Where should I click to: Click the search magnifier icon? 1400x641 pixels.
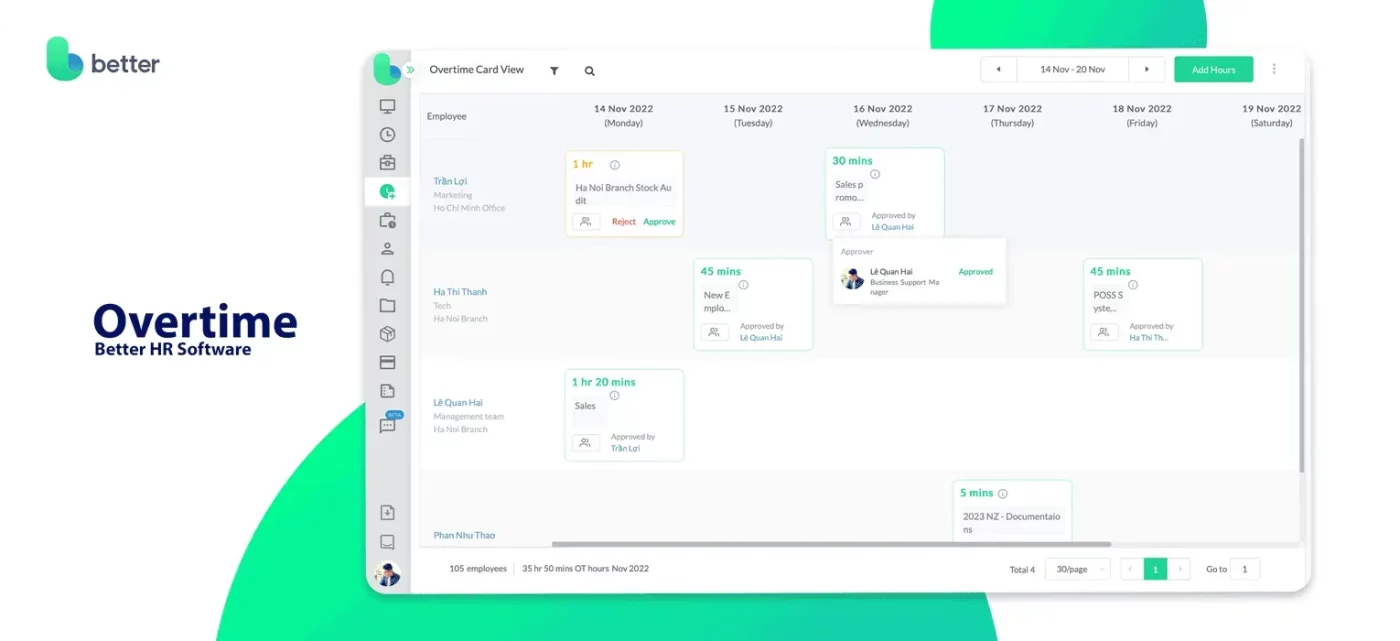589,71
